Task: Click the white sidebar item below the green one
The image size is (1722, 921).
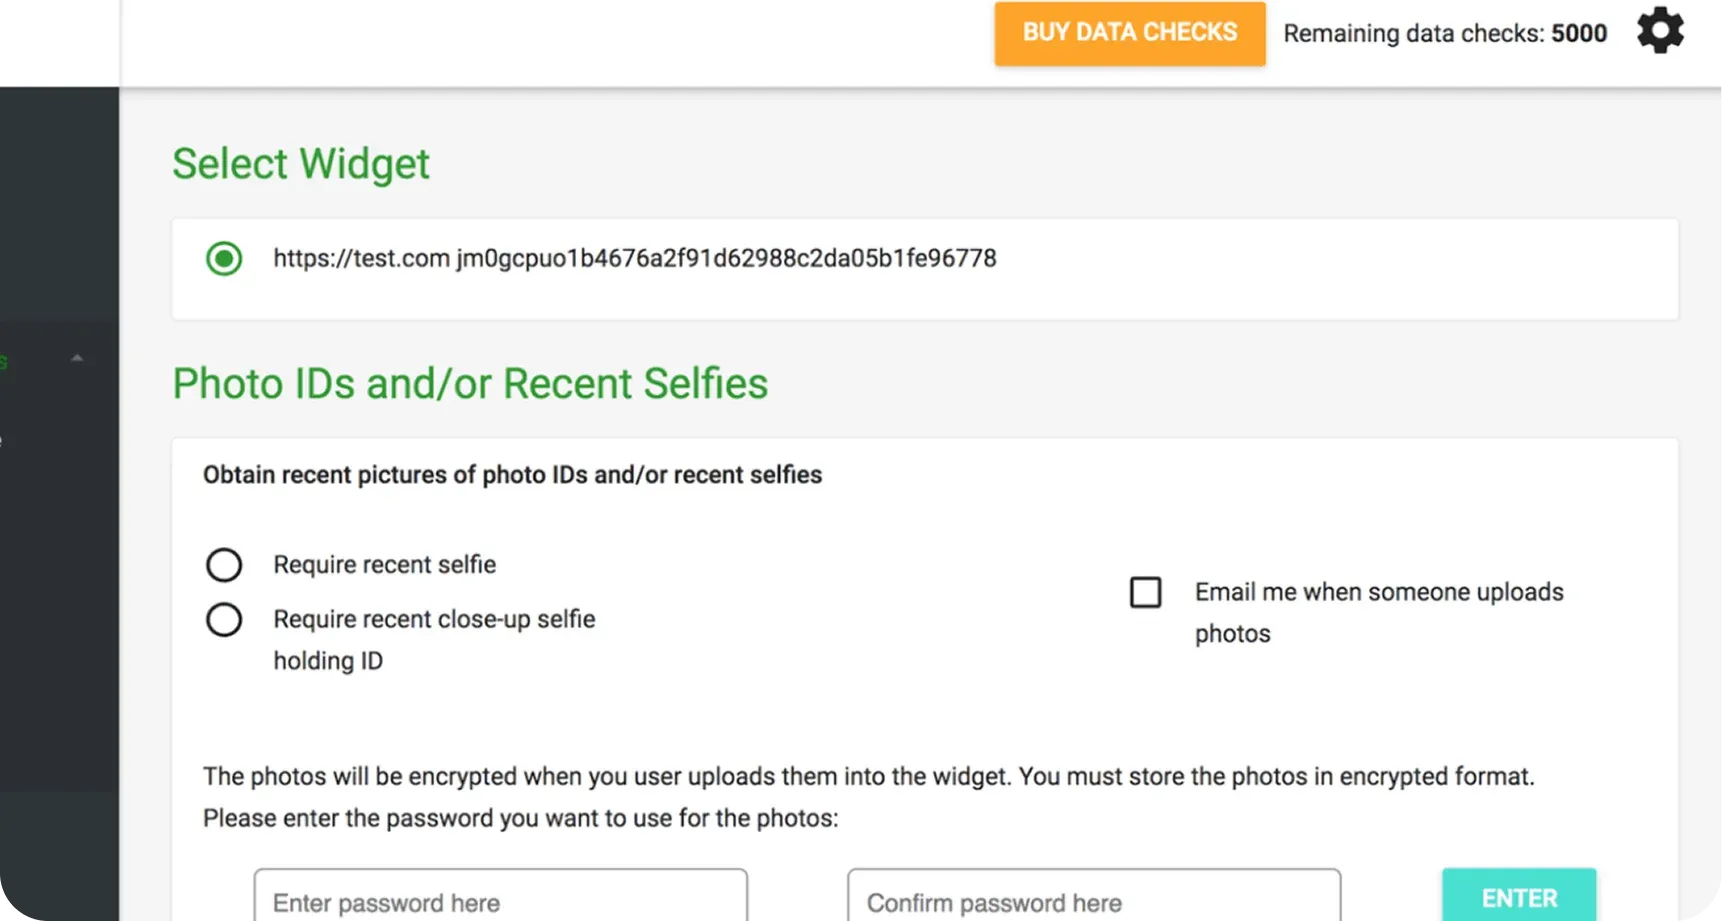Action: [x=3, y=441]
